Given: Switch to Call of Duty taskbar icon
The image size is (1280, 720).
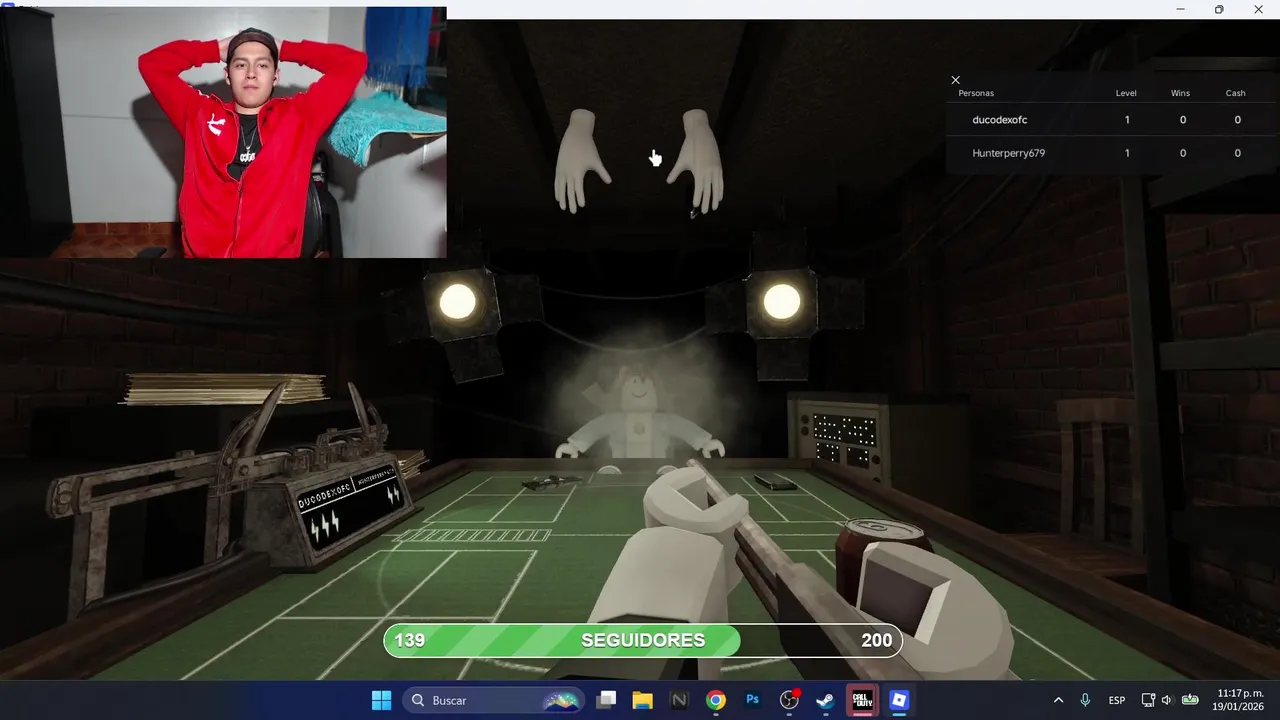Looking at the screenshot, I should pos(862,700).
